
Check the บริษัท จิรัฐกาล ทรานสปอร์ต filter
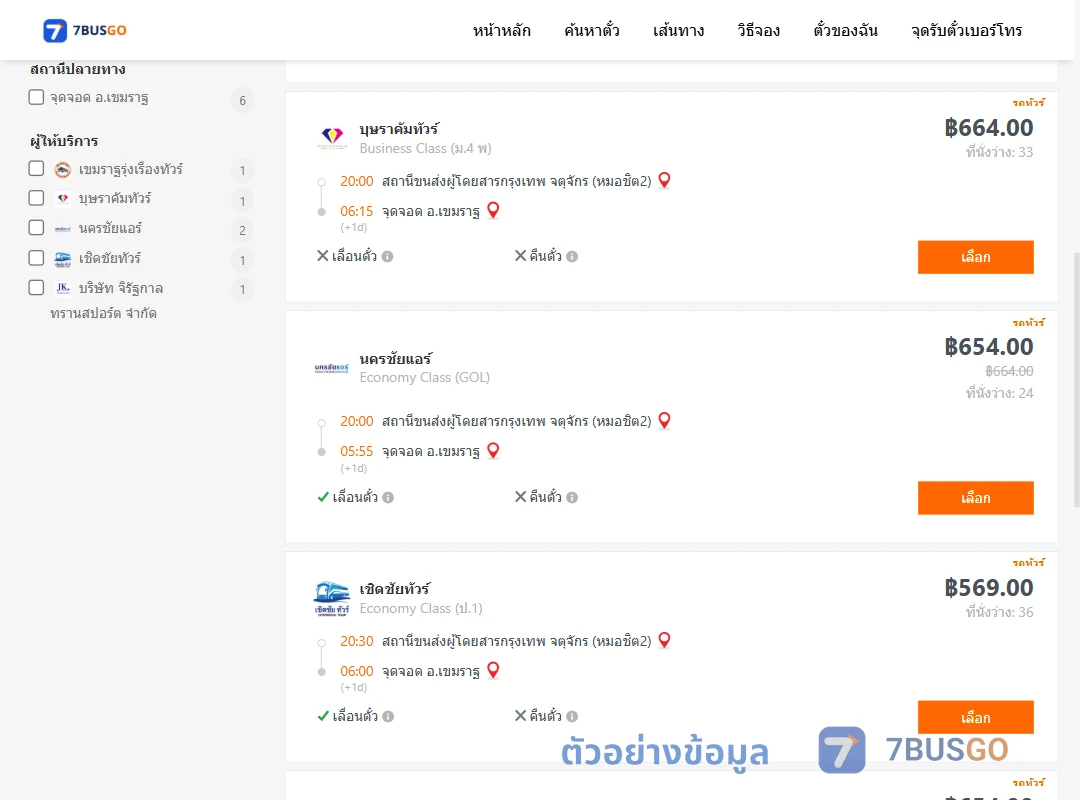[x=37, y=287]
